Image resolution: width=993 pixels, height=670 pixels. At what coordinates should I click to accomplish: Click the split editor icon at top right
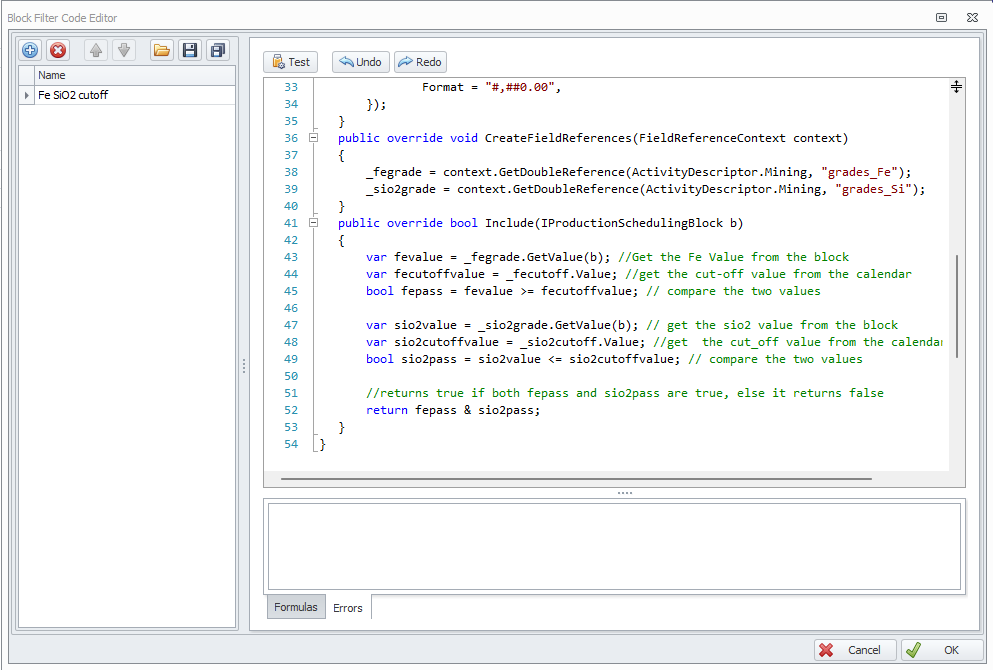point(956,87)
